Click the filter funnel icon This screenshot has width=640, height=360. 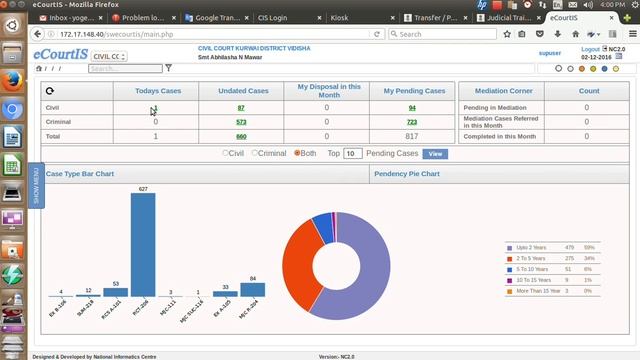[x=169, y=68]
